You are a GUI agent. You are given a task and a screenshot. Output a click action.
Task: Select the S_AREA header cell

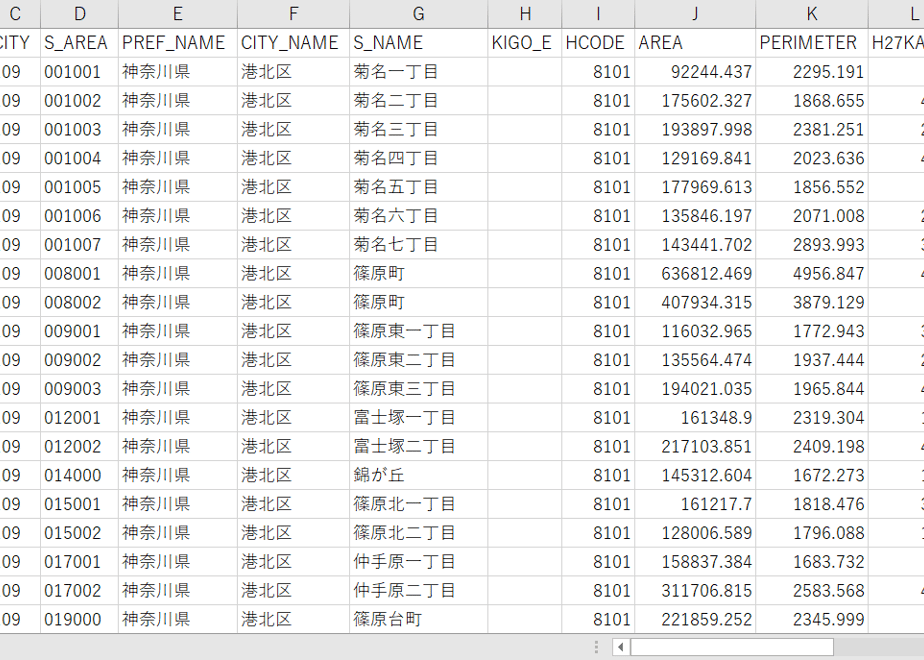coord(80,43)
